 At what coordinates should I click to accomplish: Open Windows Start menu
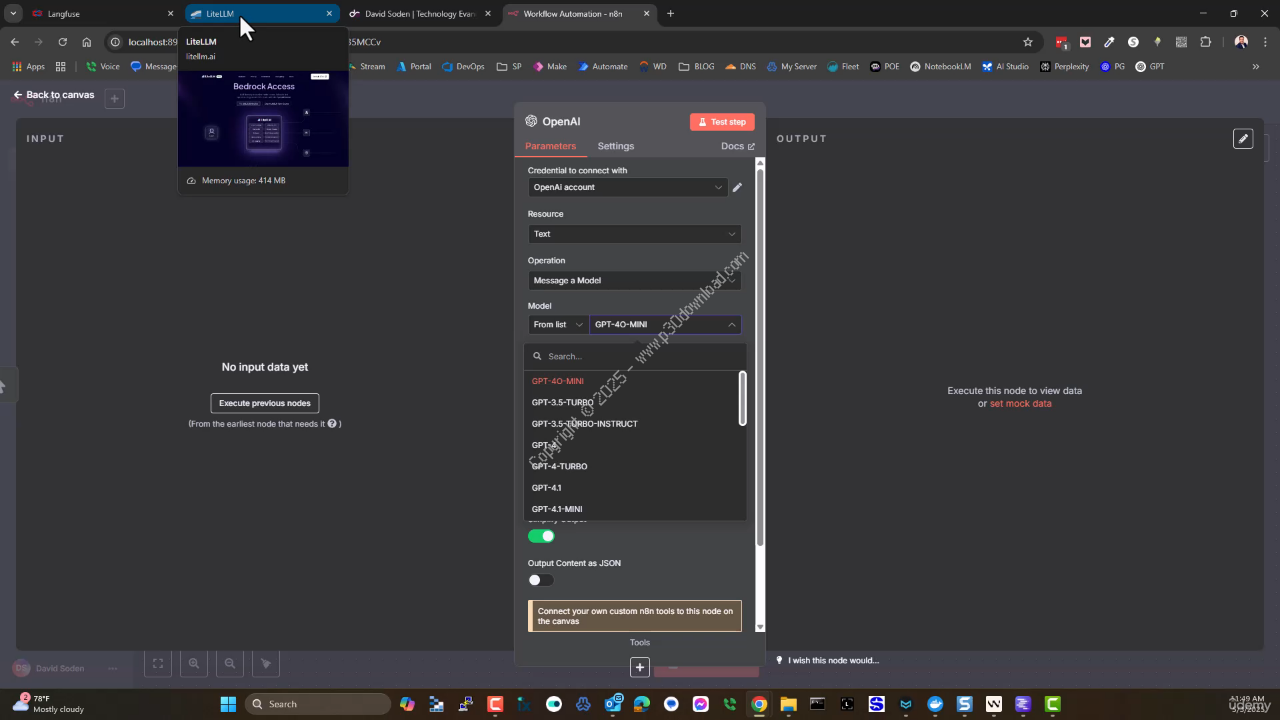(x=228, y=704)
